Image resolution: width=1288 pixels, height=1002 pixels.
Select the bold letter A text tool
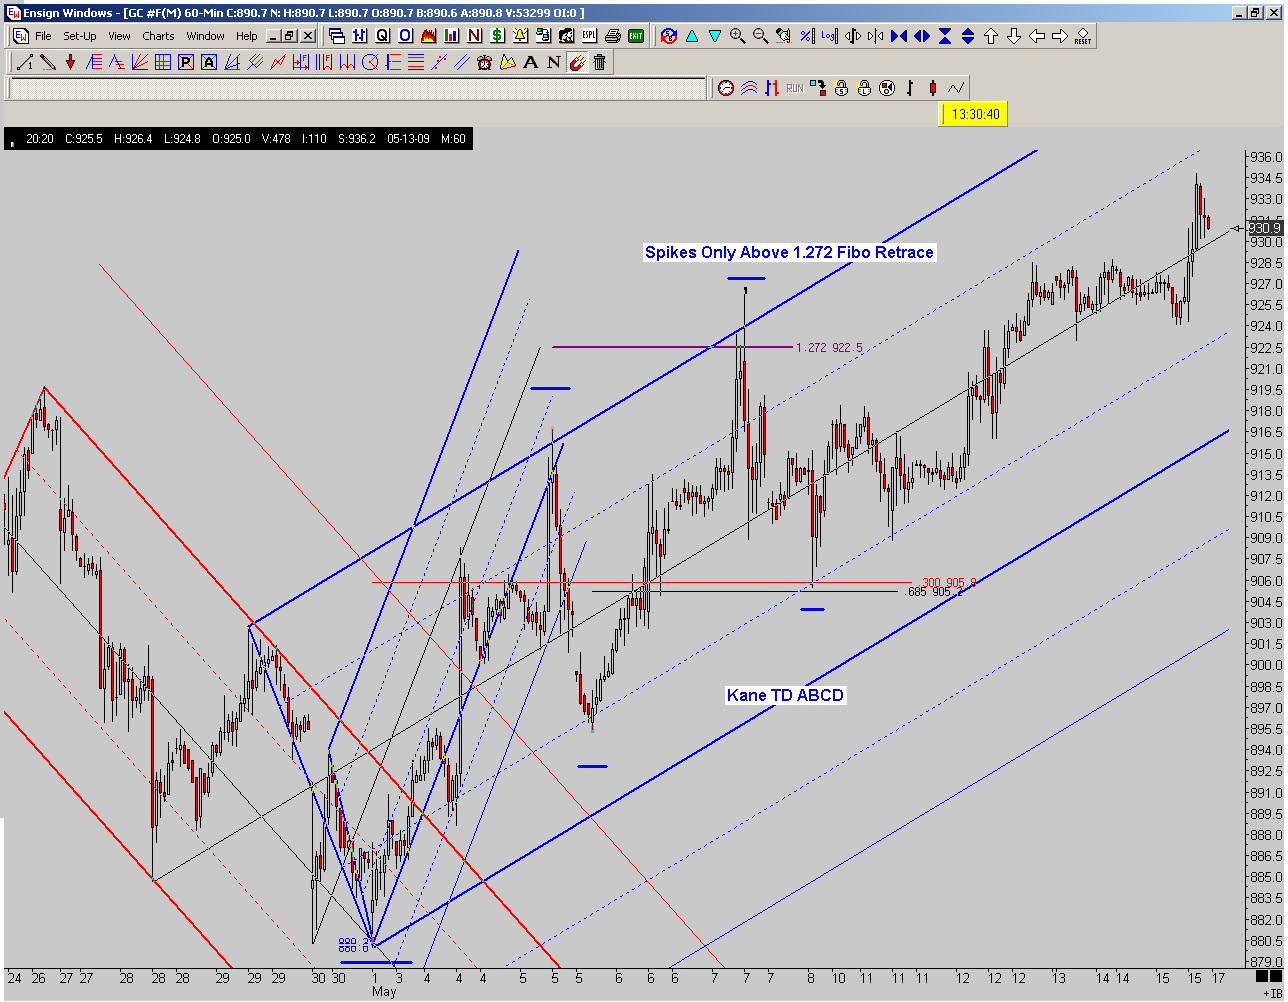[x=531, y=62]
